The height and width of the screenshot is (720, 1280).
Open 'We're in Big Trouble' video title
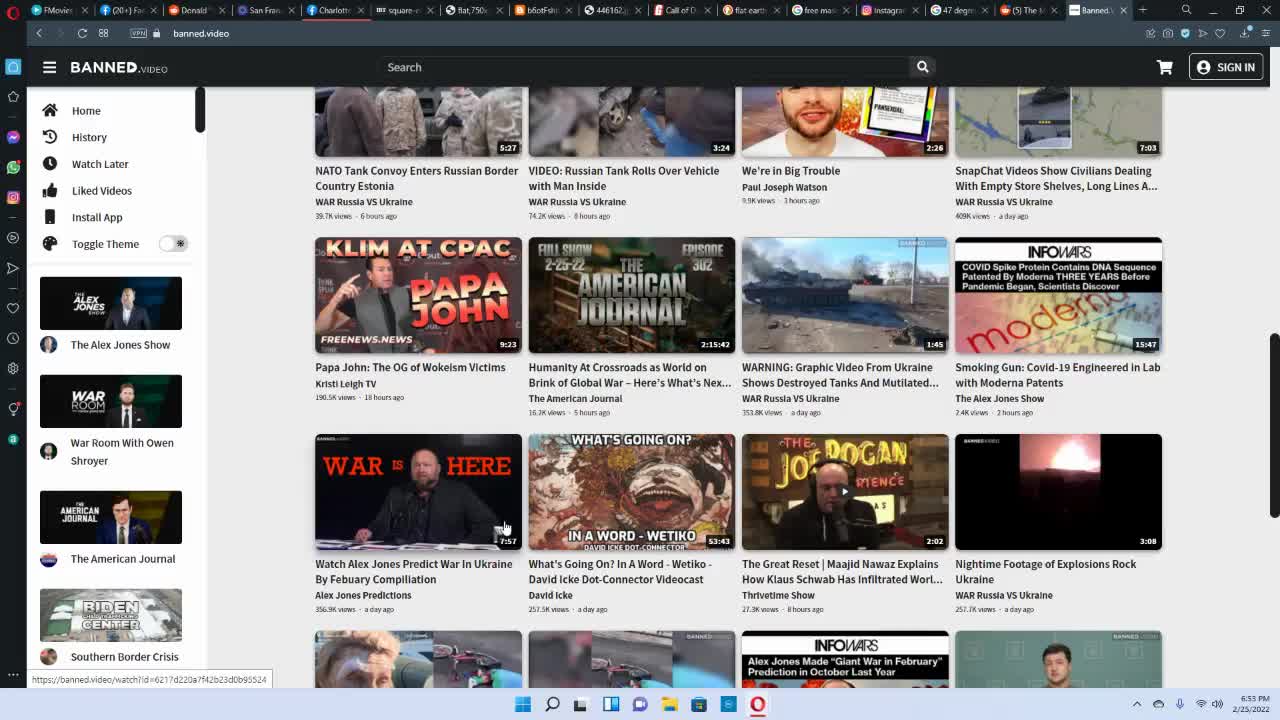(791, 171)
